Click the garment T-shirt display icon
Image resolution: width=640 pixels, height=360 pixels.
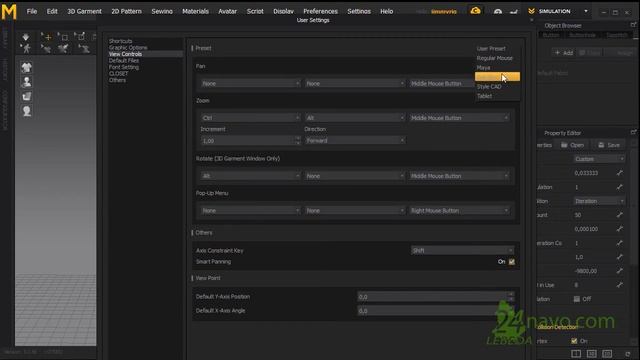[27, 67]
